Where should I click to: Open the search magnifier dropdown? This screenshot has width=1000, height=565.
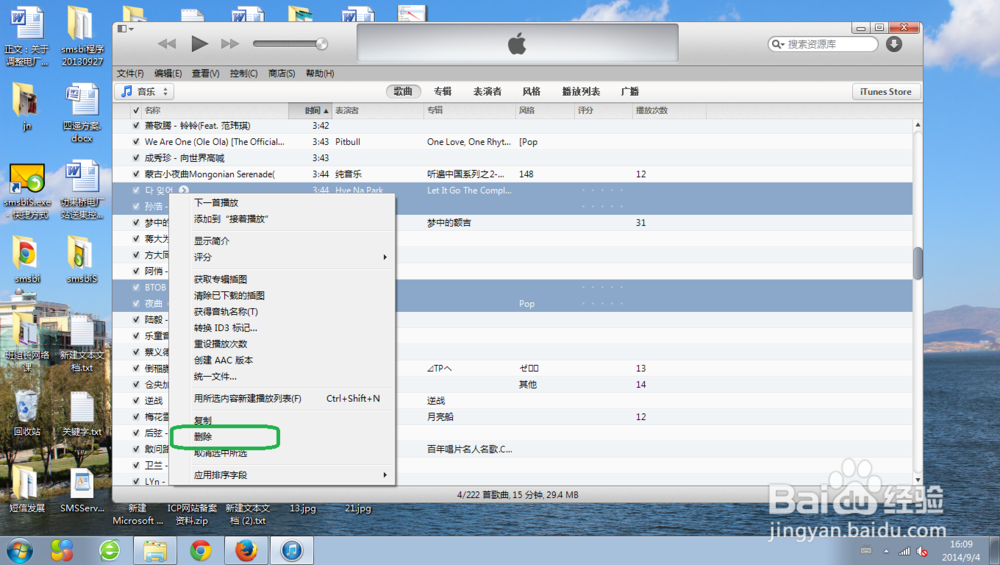click(778, 44)
